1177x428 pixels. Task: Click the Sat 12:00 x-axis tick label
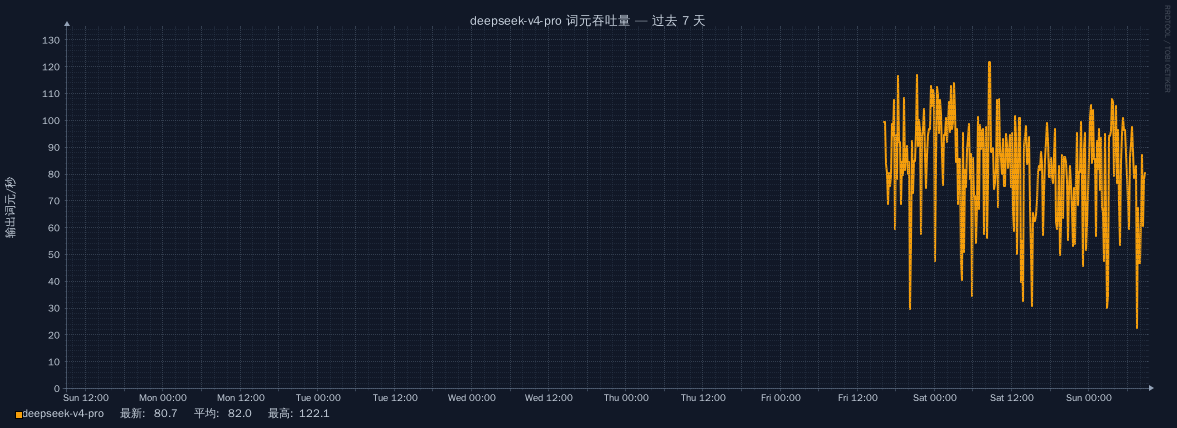coord(1011,398)
